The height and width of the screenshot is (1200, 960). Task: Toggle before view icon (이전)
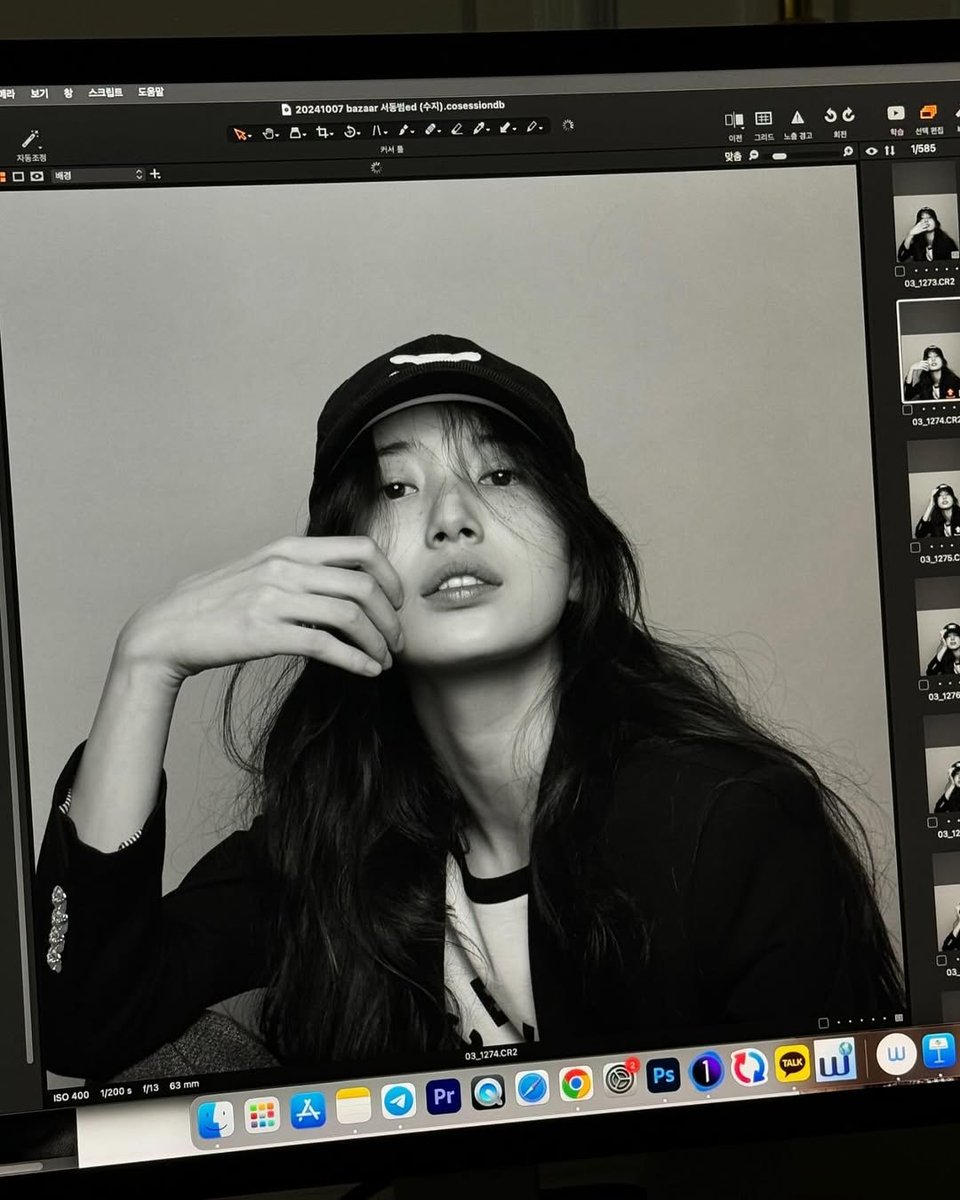point(735,119)
